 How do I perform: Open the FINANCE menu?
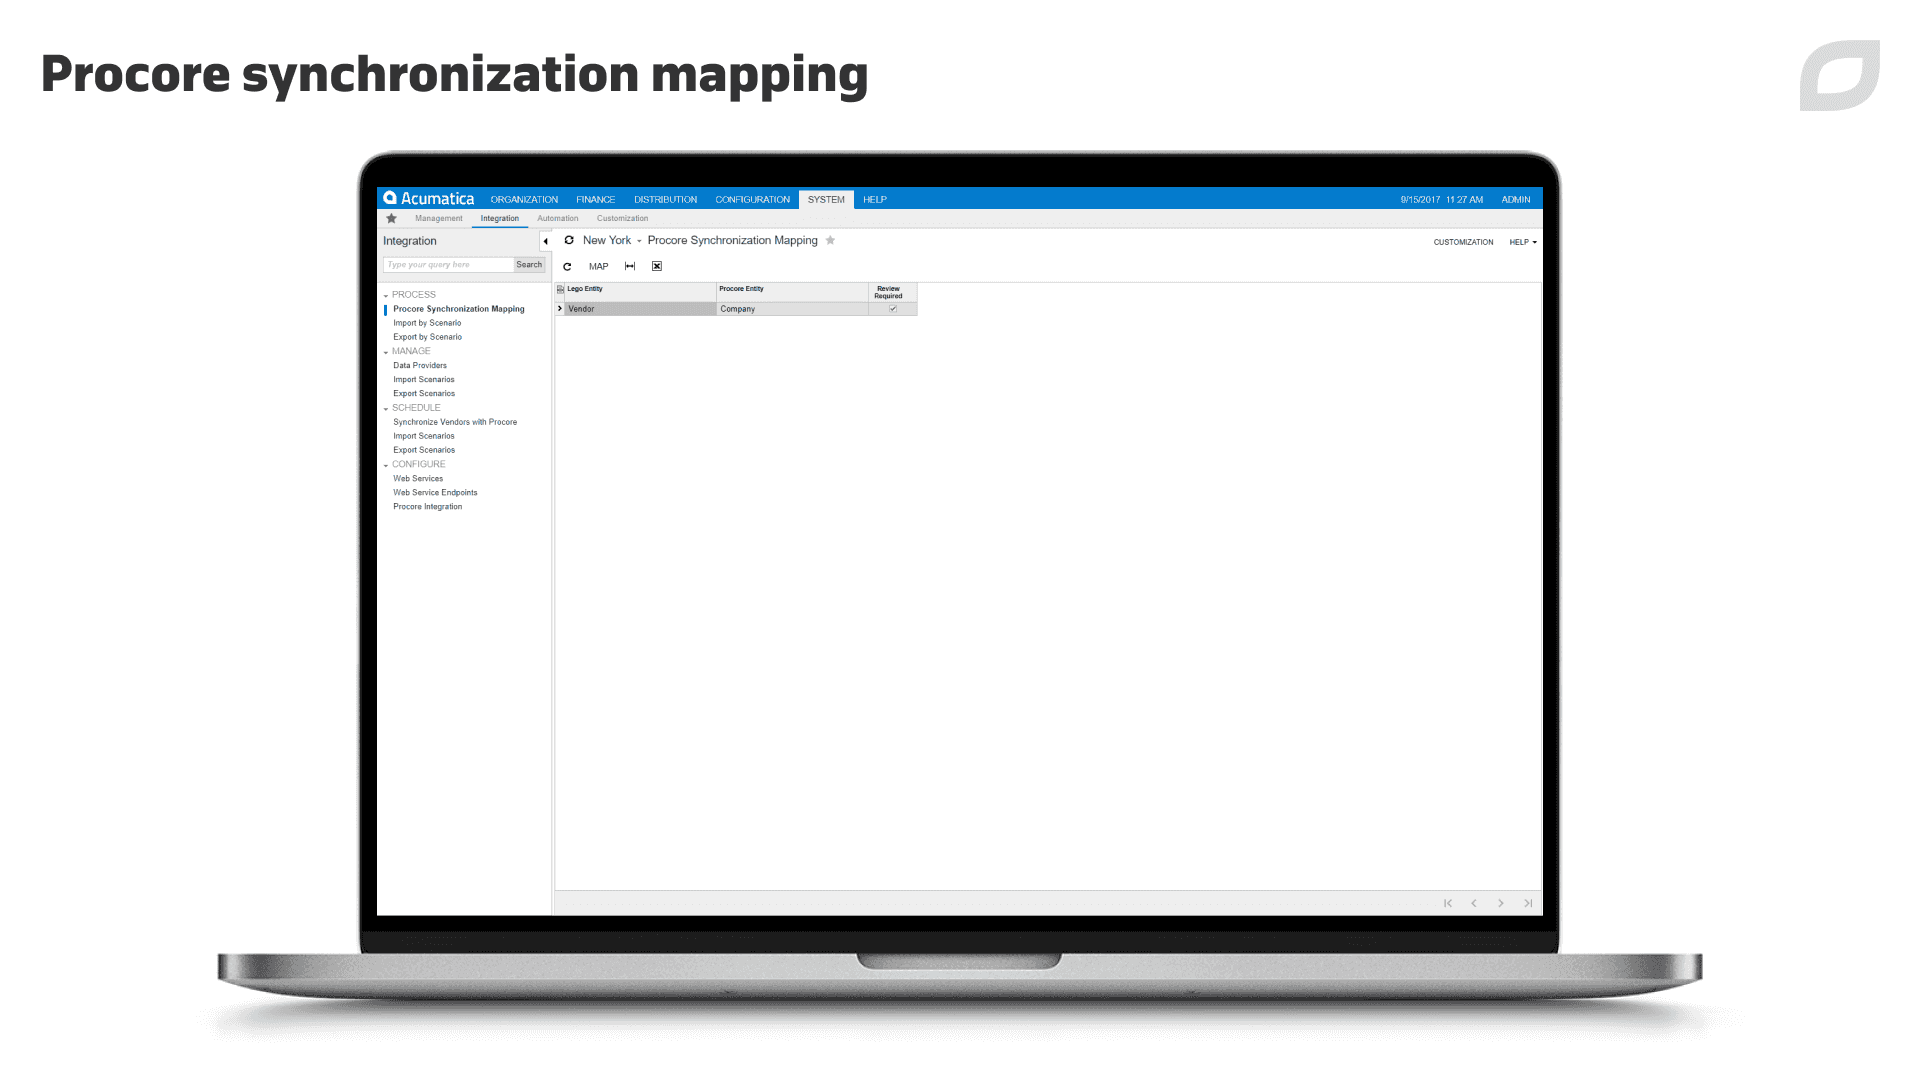click(596, 200)
